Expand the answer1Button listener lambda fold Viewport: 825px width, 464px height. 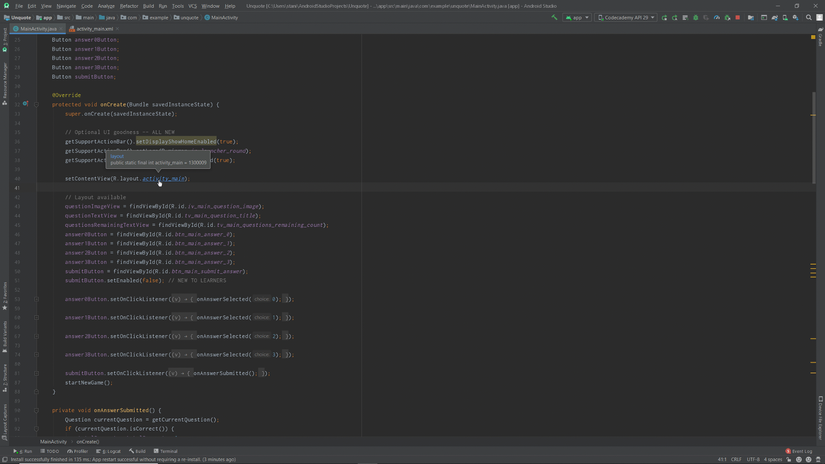click(36, 317)
